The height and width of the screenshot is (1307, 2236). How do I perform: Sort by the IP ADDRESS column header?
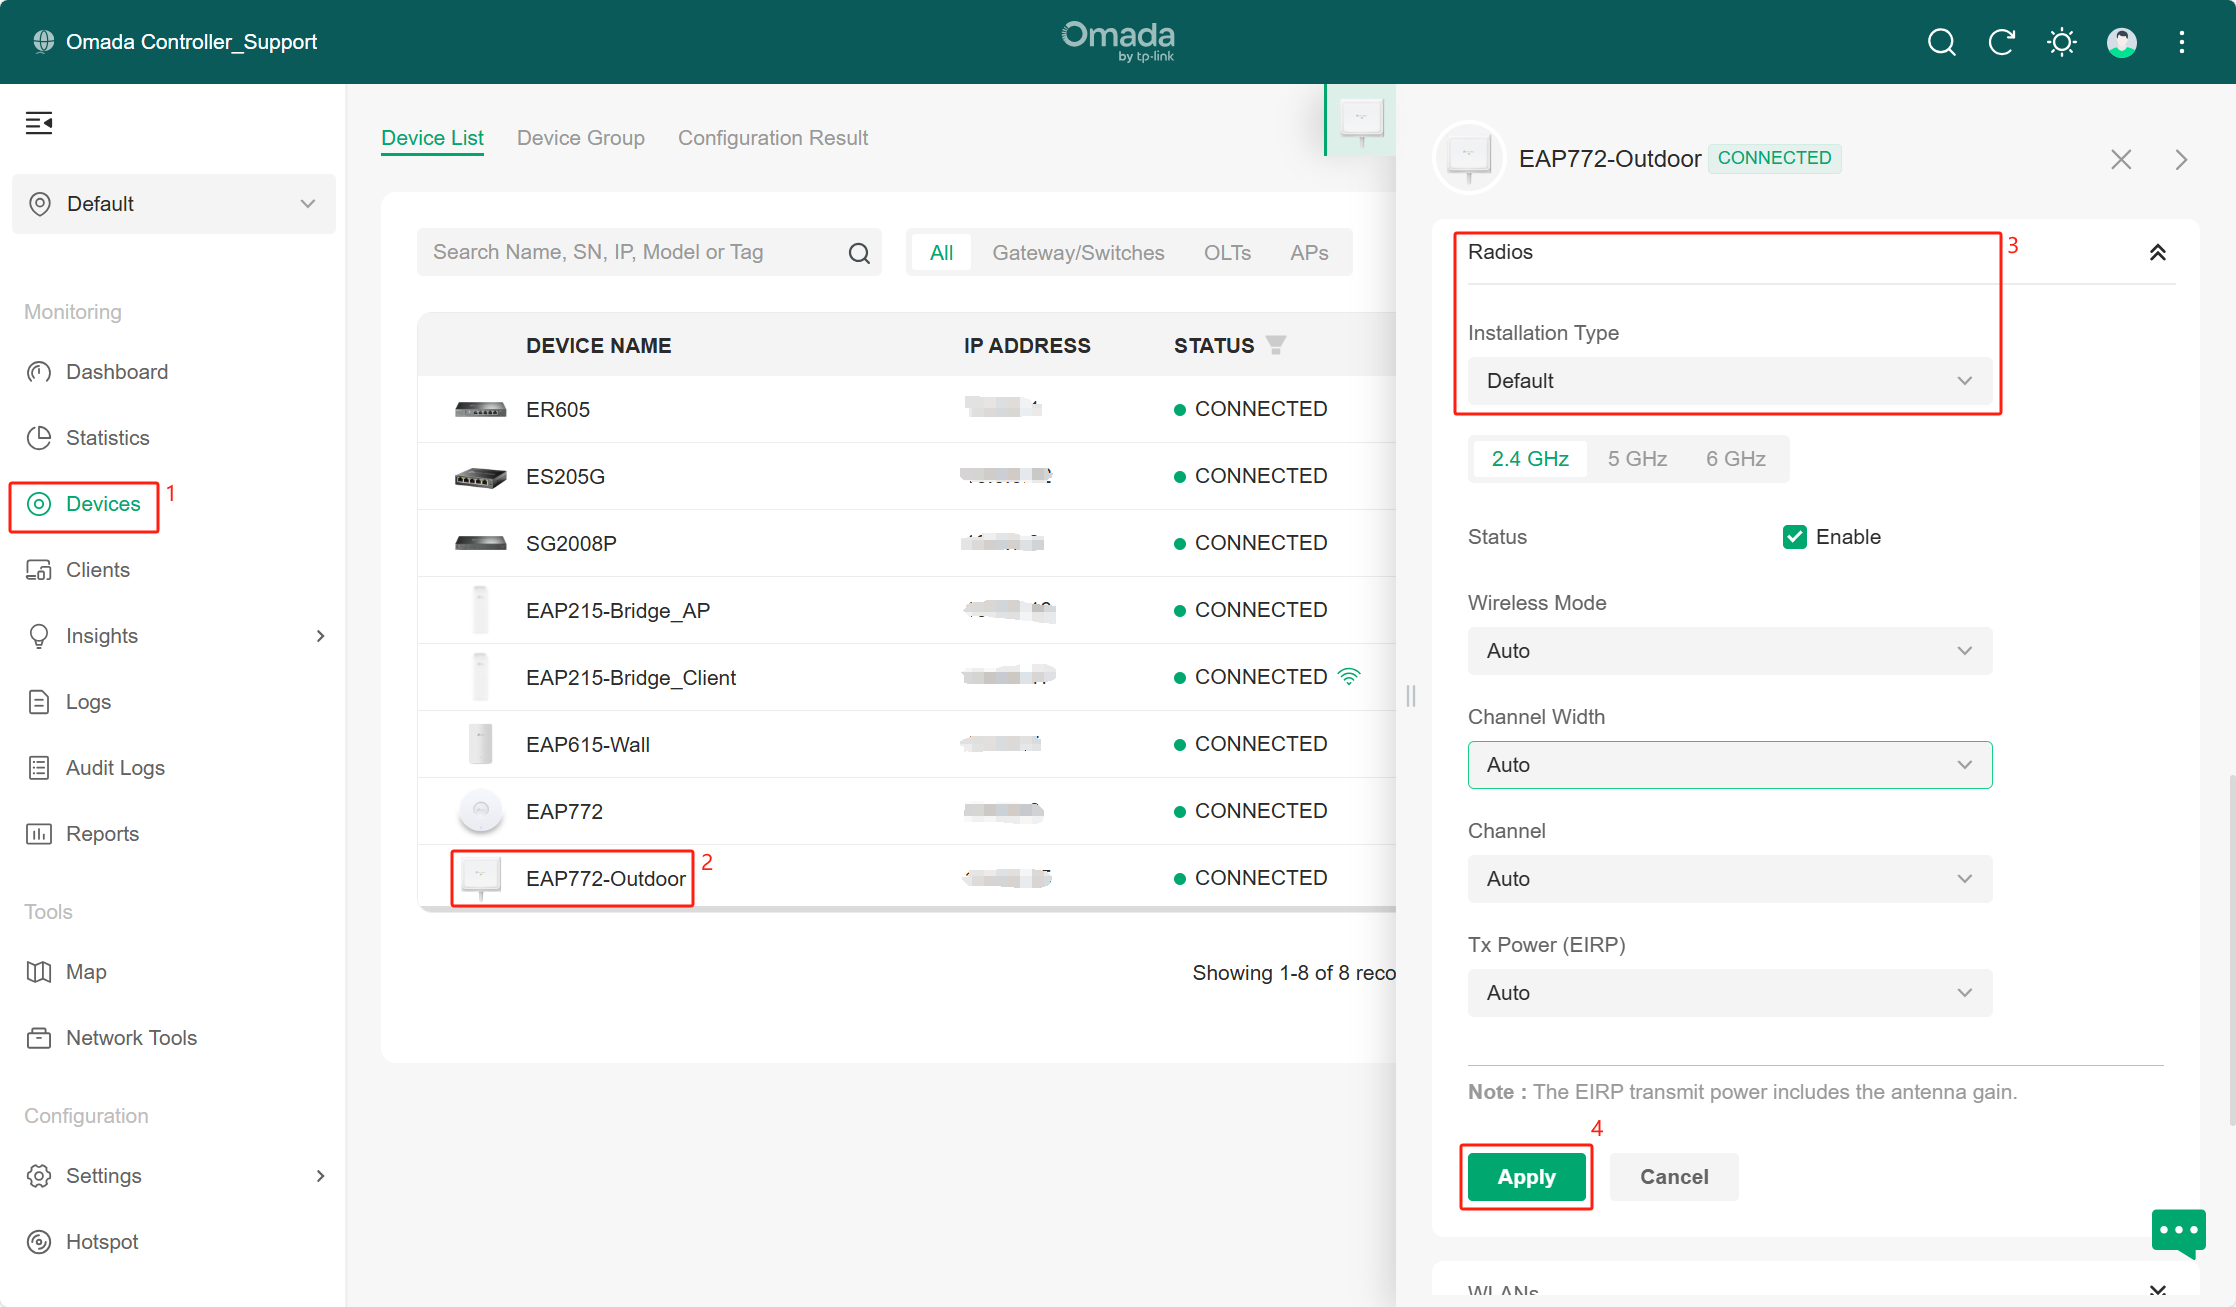coord(1027,346)
